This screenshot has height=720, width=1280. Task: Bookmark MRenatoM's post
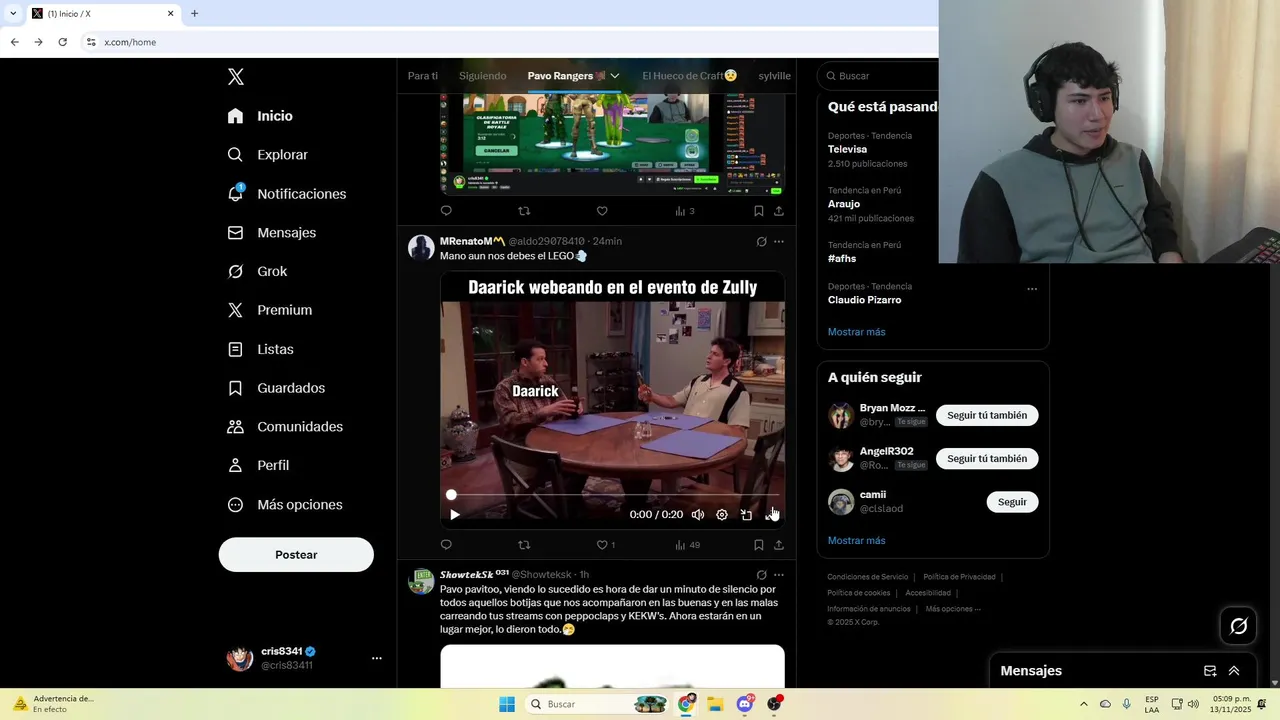[x=758, y=545]
